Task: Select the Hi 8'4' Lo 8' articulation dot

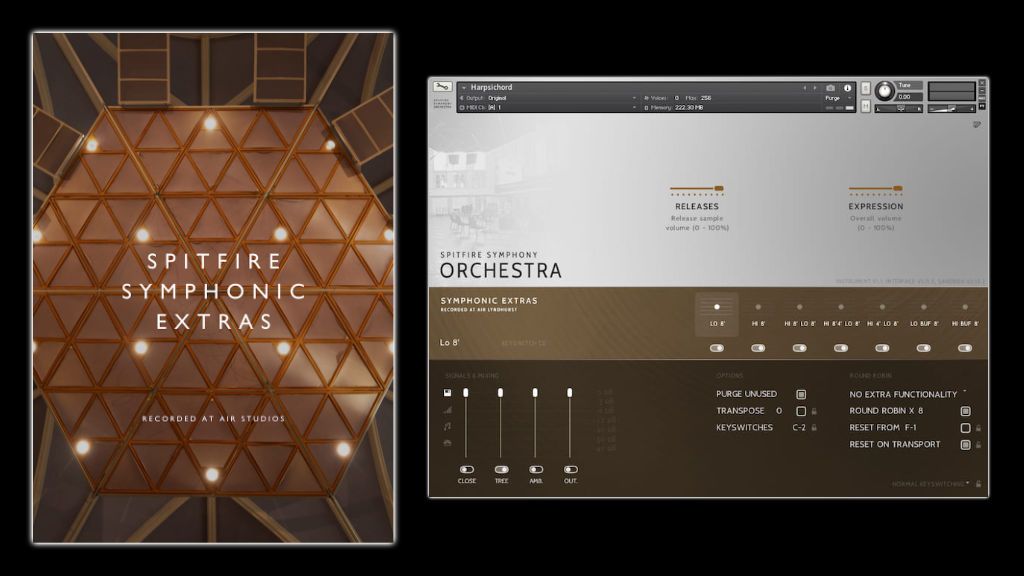Action: pos(841,307)
